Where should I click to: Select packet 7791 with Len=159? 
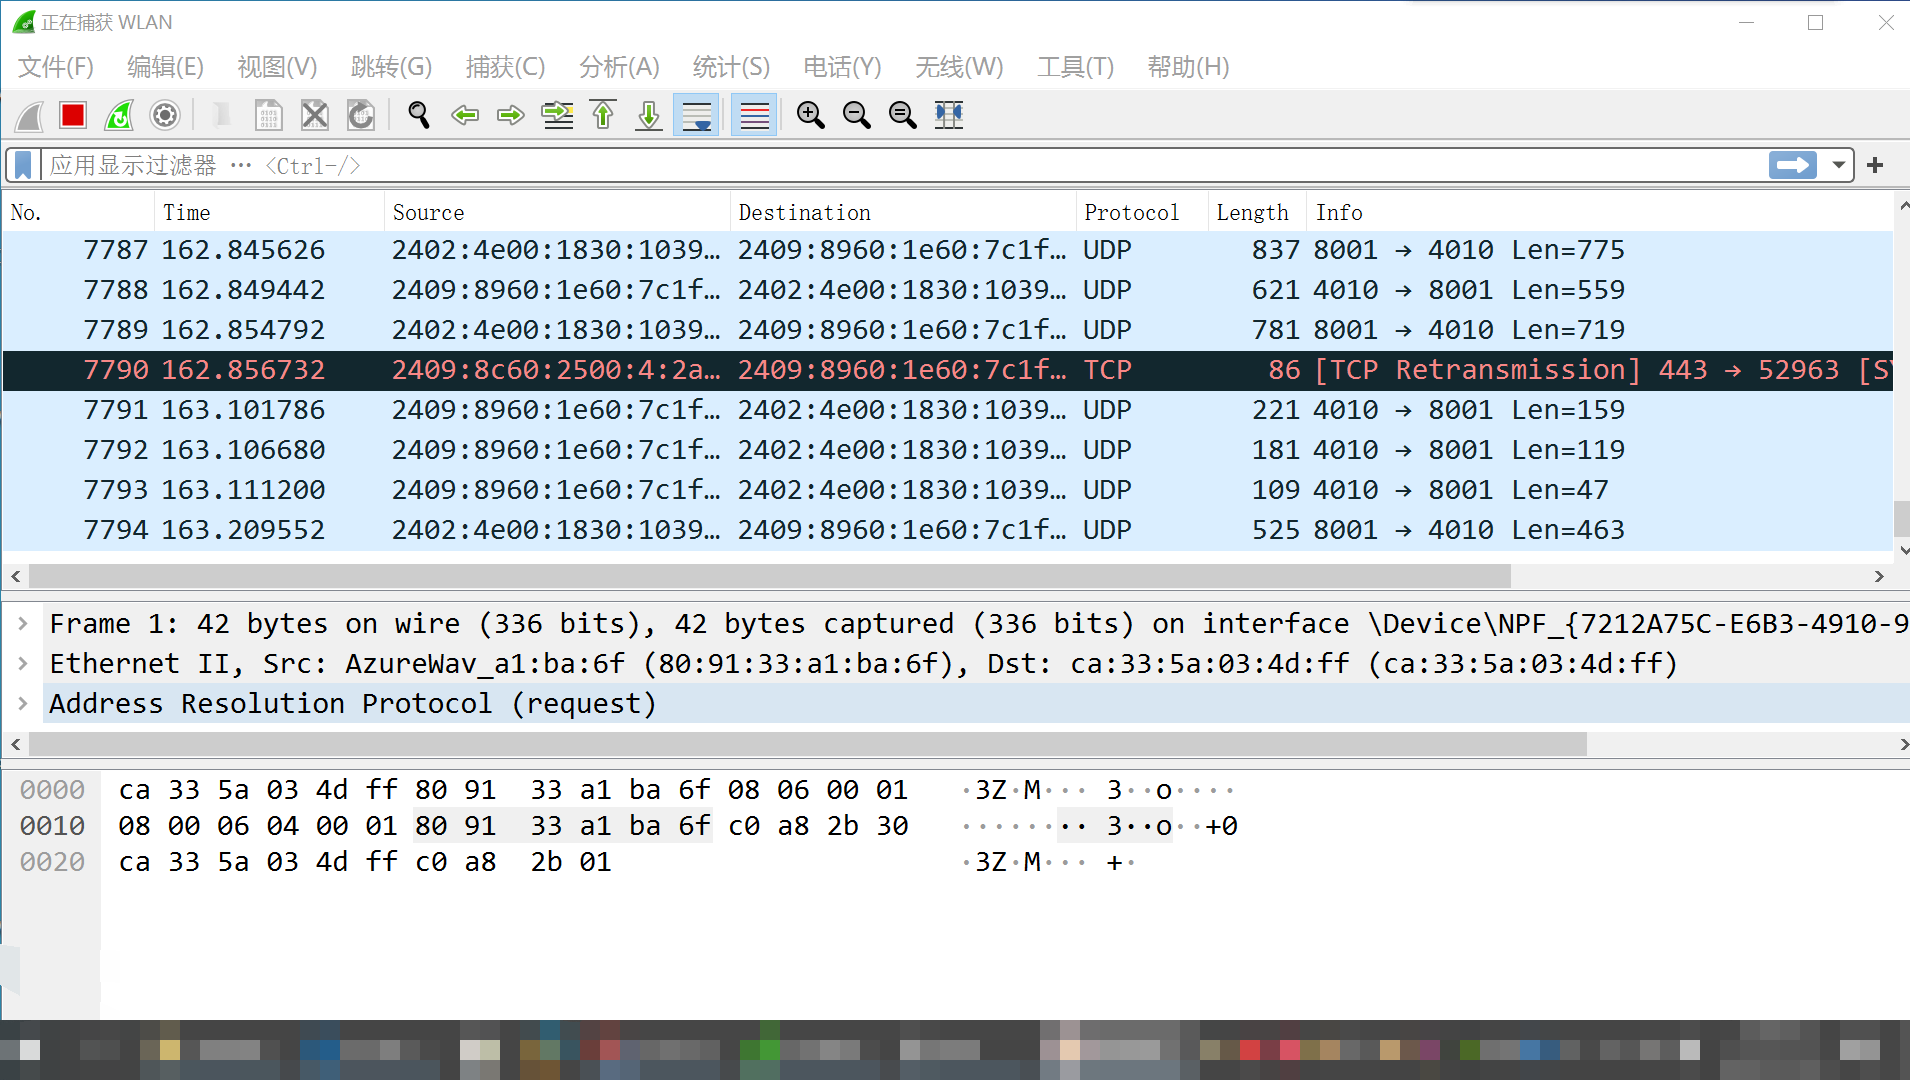pos(948,410)
